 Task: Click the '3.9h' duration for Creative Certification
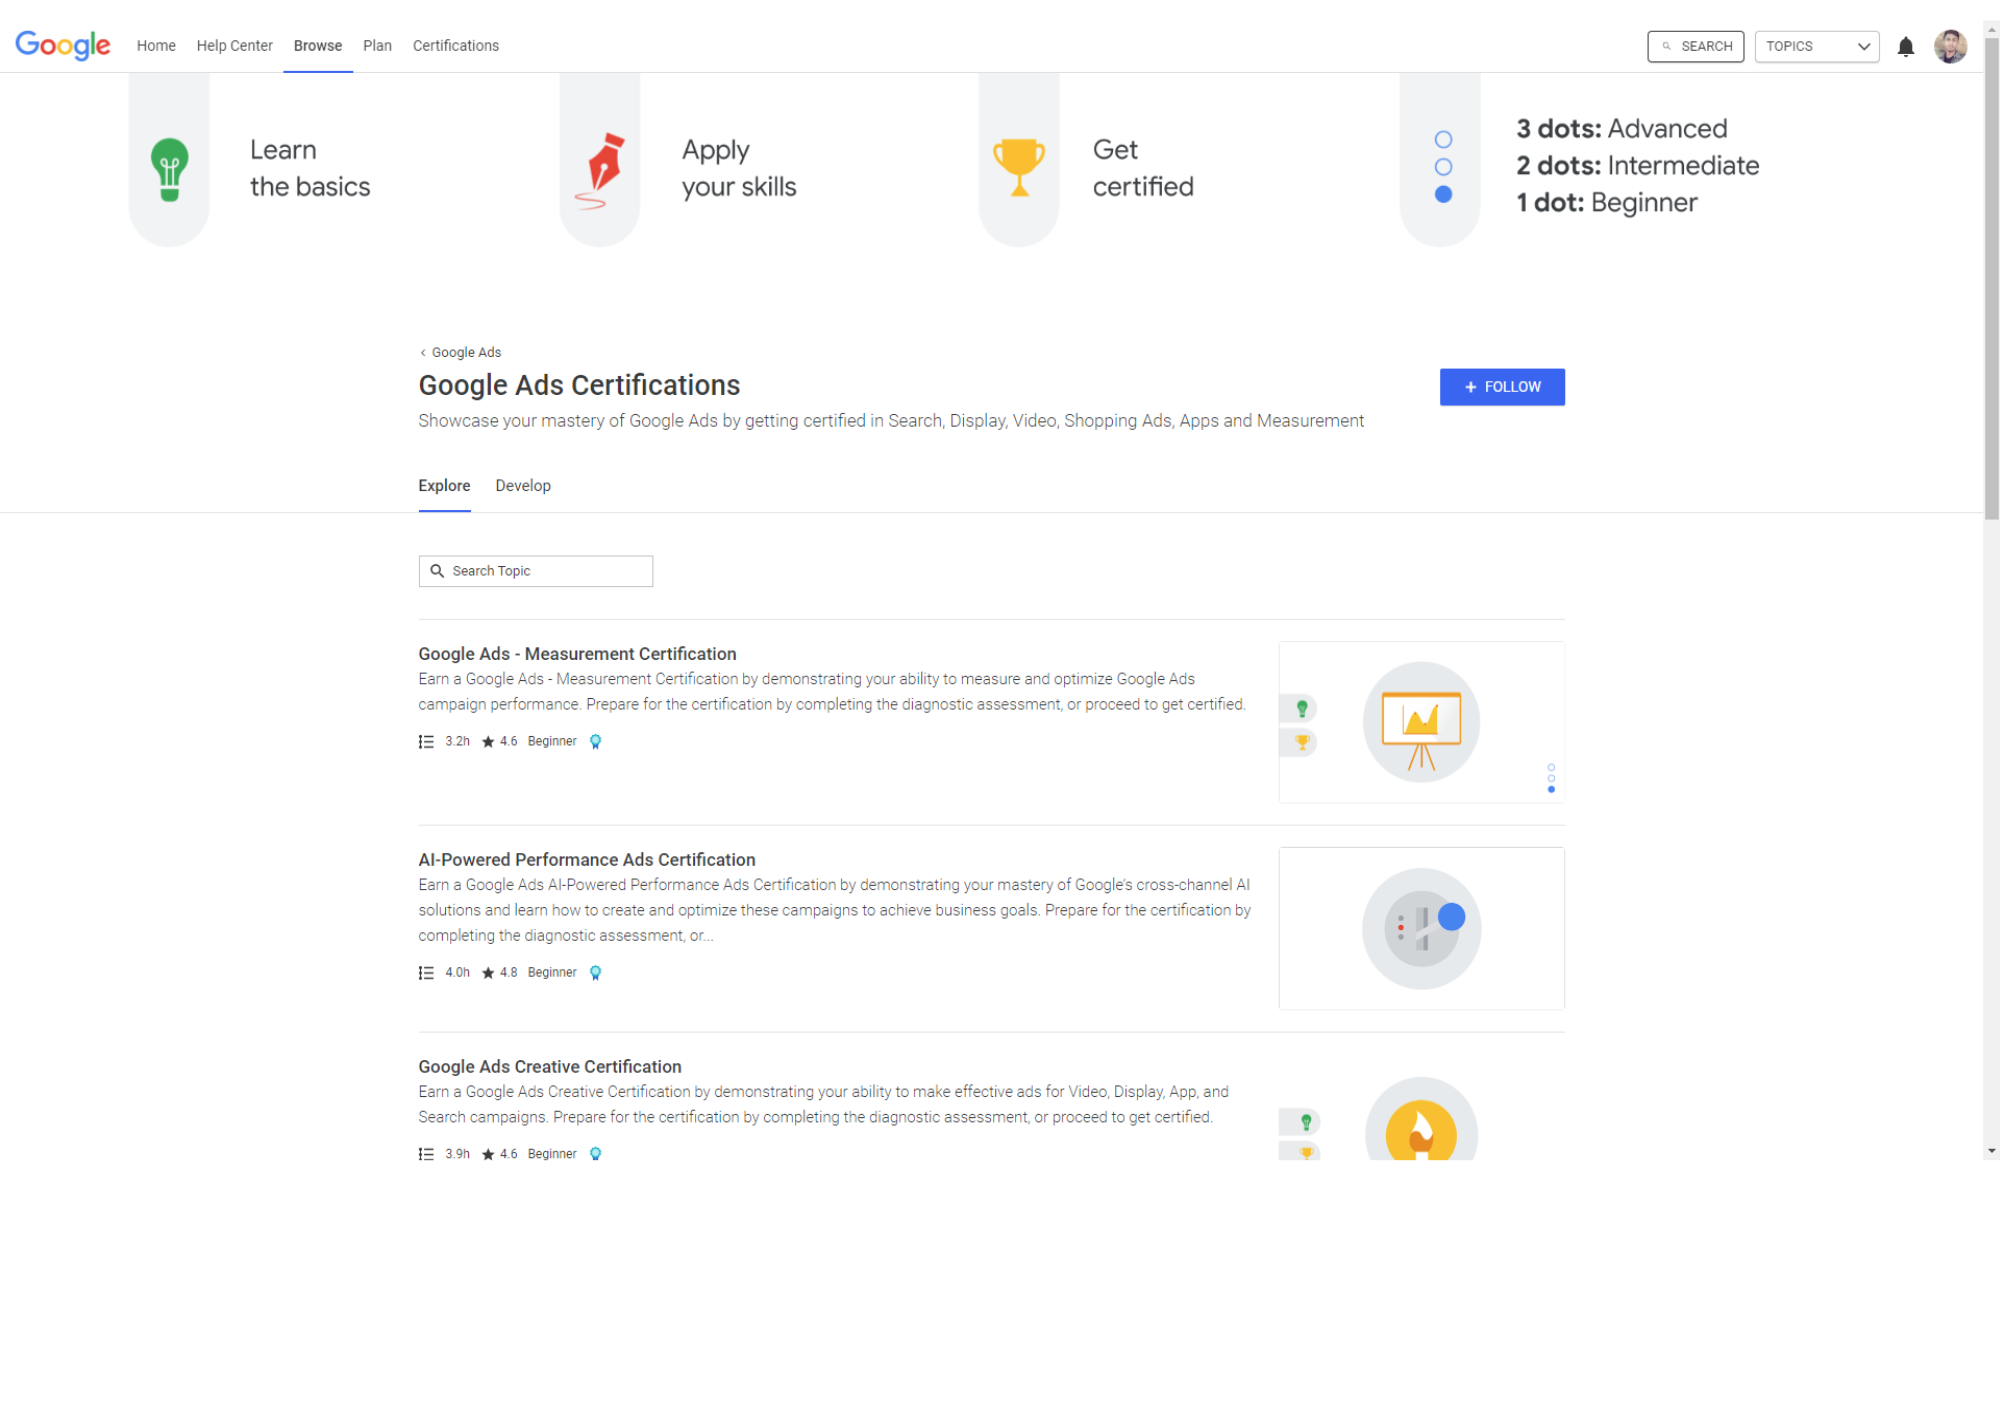tap(457, 1153)
